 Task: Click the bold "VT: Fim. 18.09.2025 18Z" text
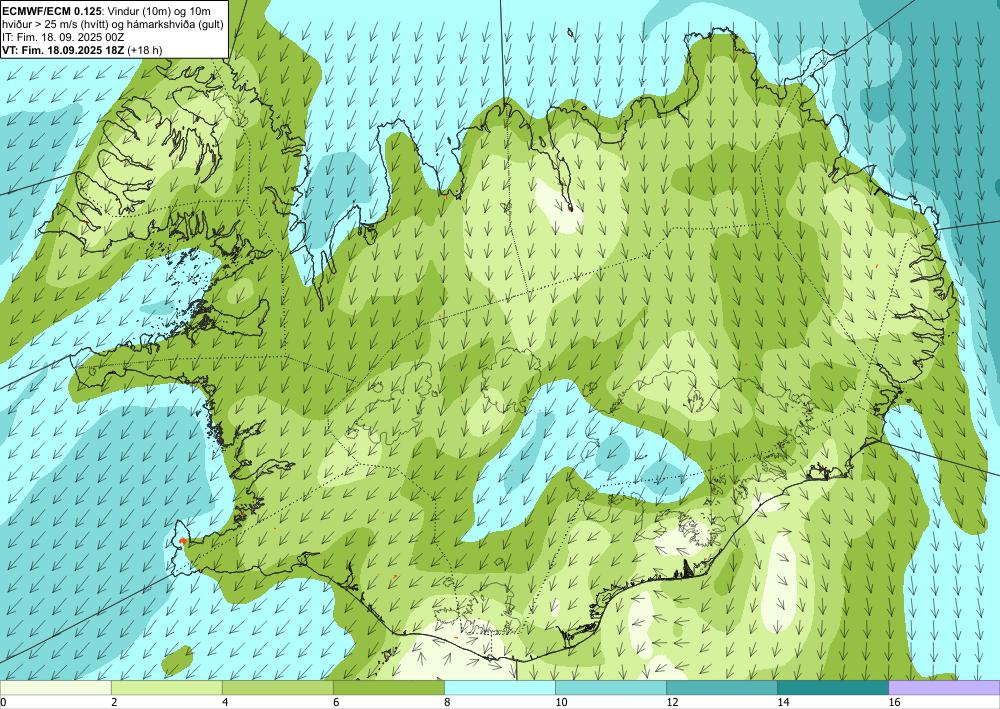pos(64,50)
